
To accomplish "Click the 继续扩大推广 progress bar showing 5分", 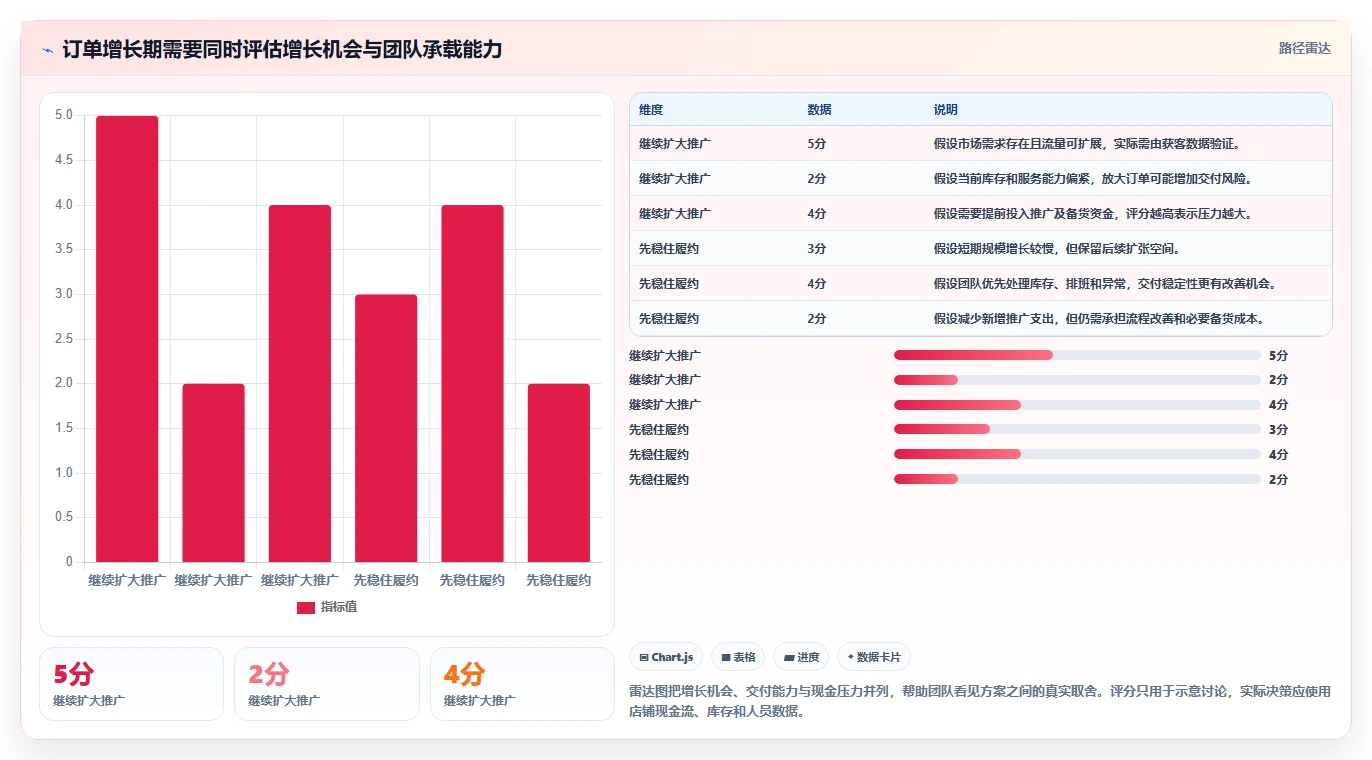I will tap(1077, 355).
